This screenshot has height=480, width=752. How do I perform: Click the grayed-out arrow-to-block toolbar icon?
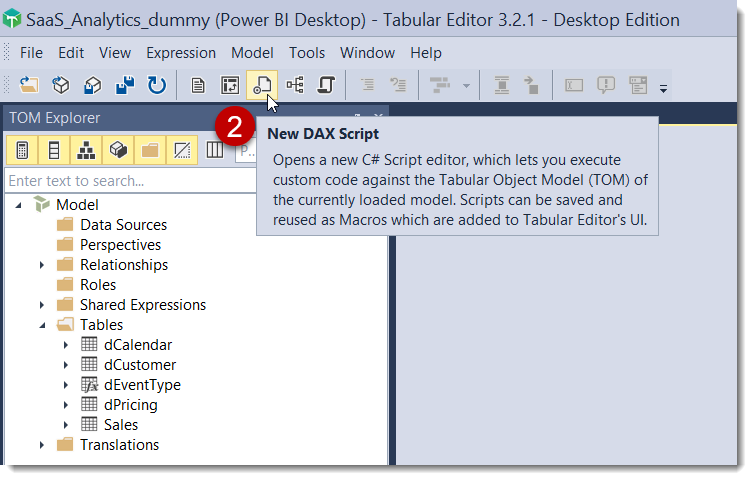tap(531, 85)
